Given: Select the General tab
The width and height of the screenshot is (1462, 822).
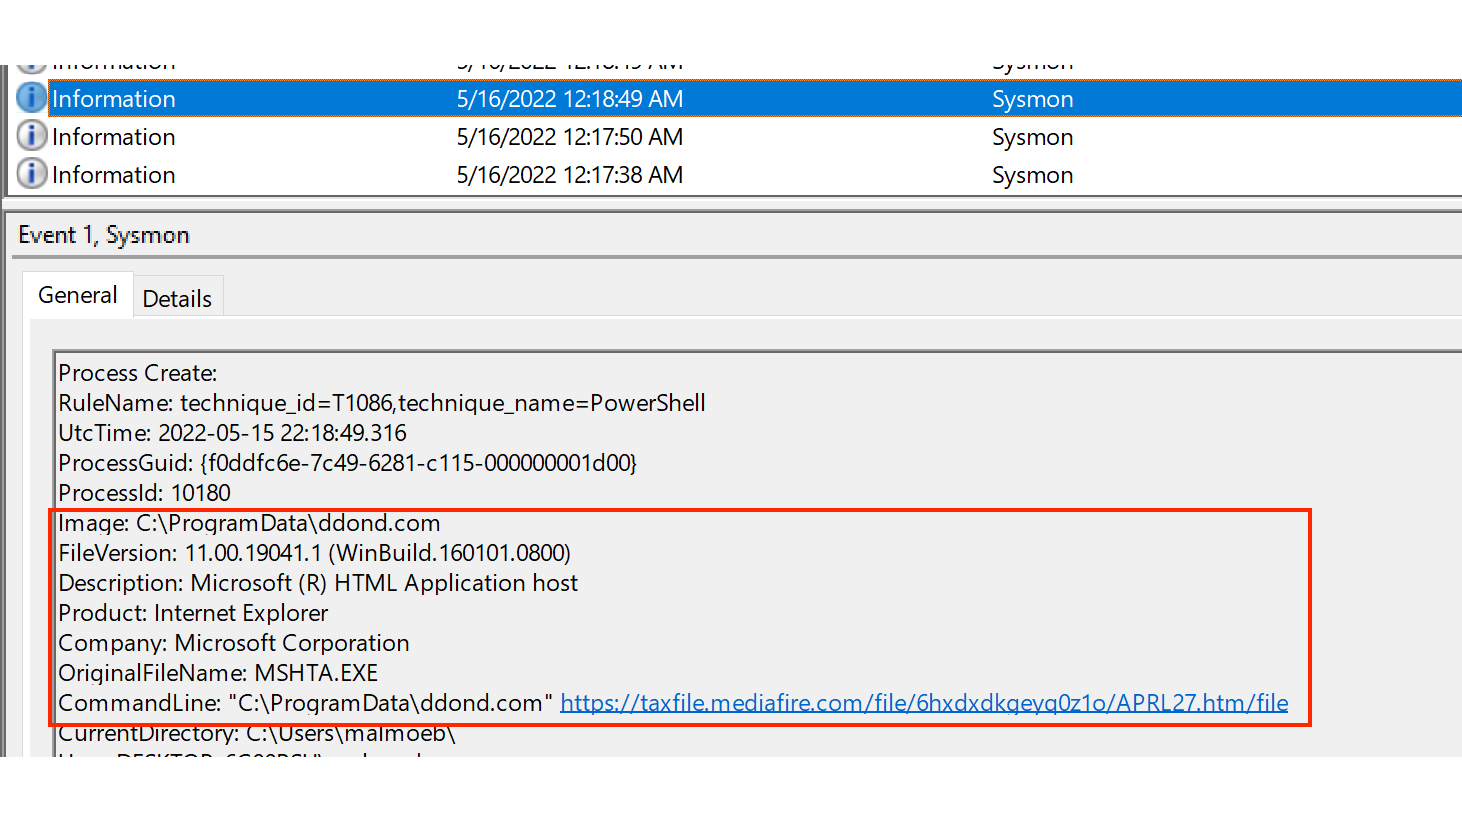Looking at the screenshot, I should tap(77, 294).
